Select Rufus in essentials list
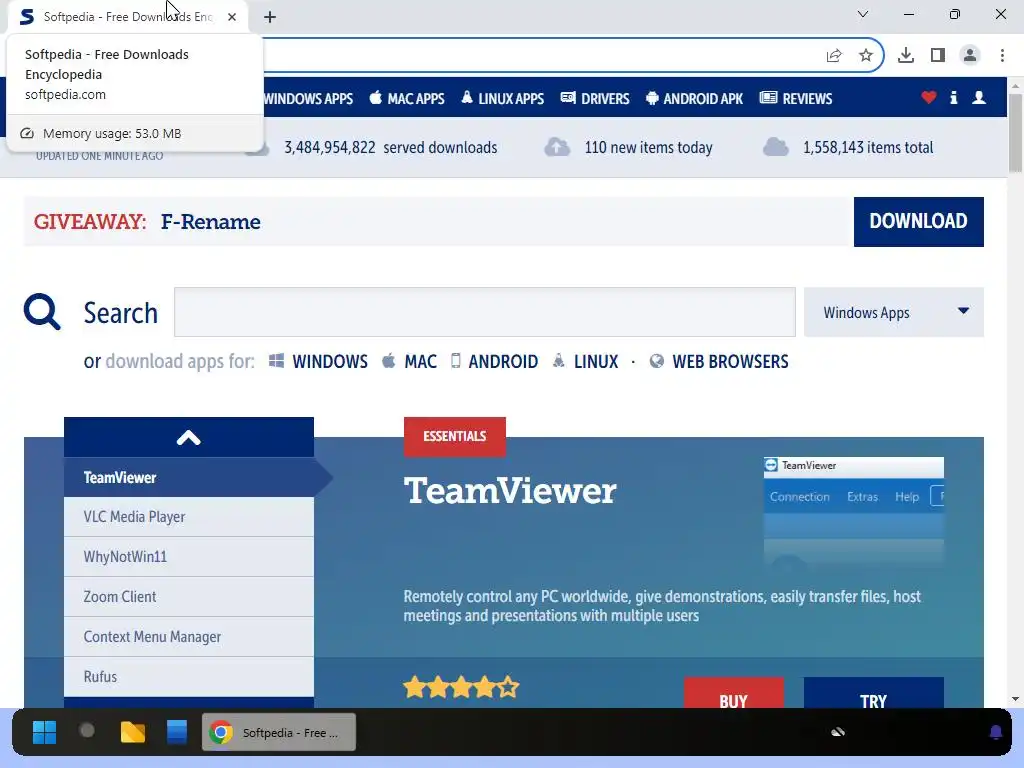 [189, 677]
